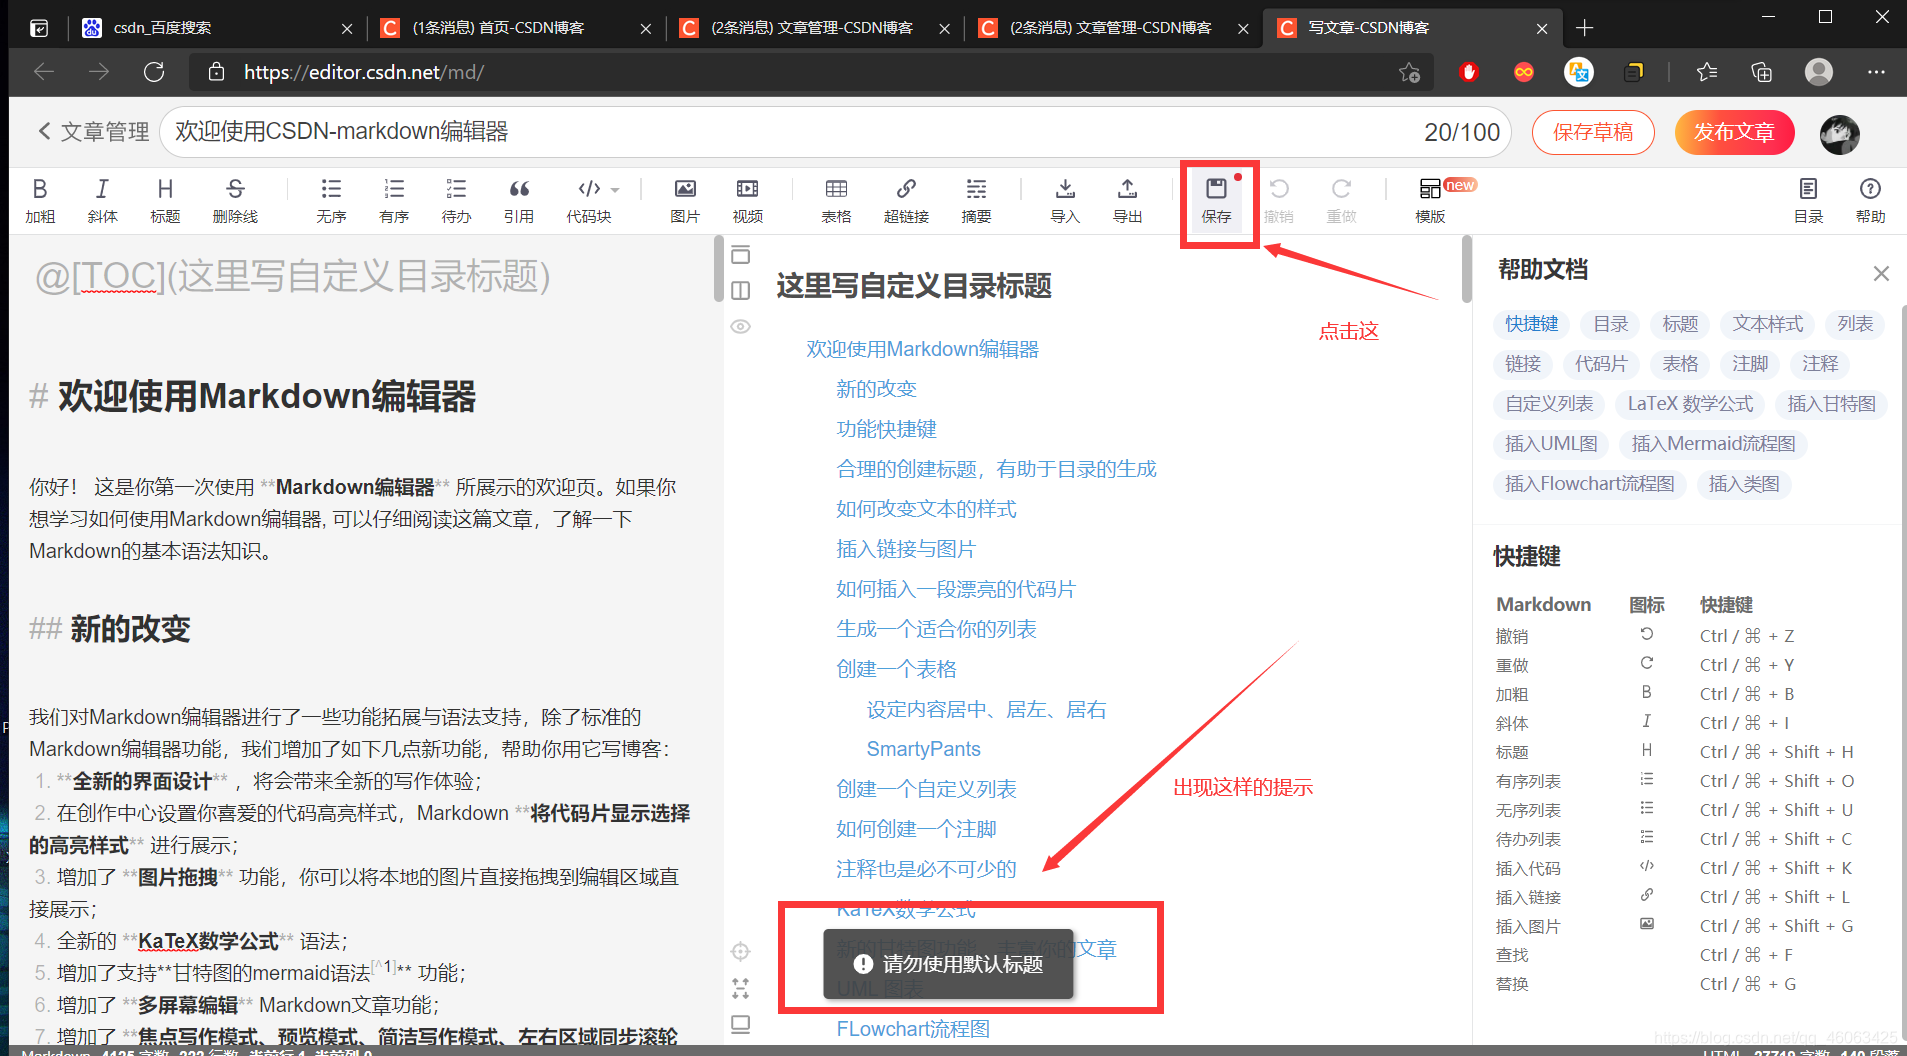Click 保存草稿 save draft button

pos(1593,132)
